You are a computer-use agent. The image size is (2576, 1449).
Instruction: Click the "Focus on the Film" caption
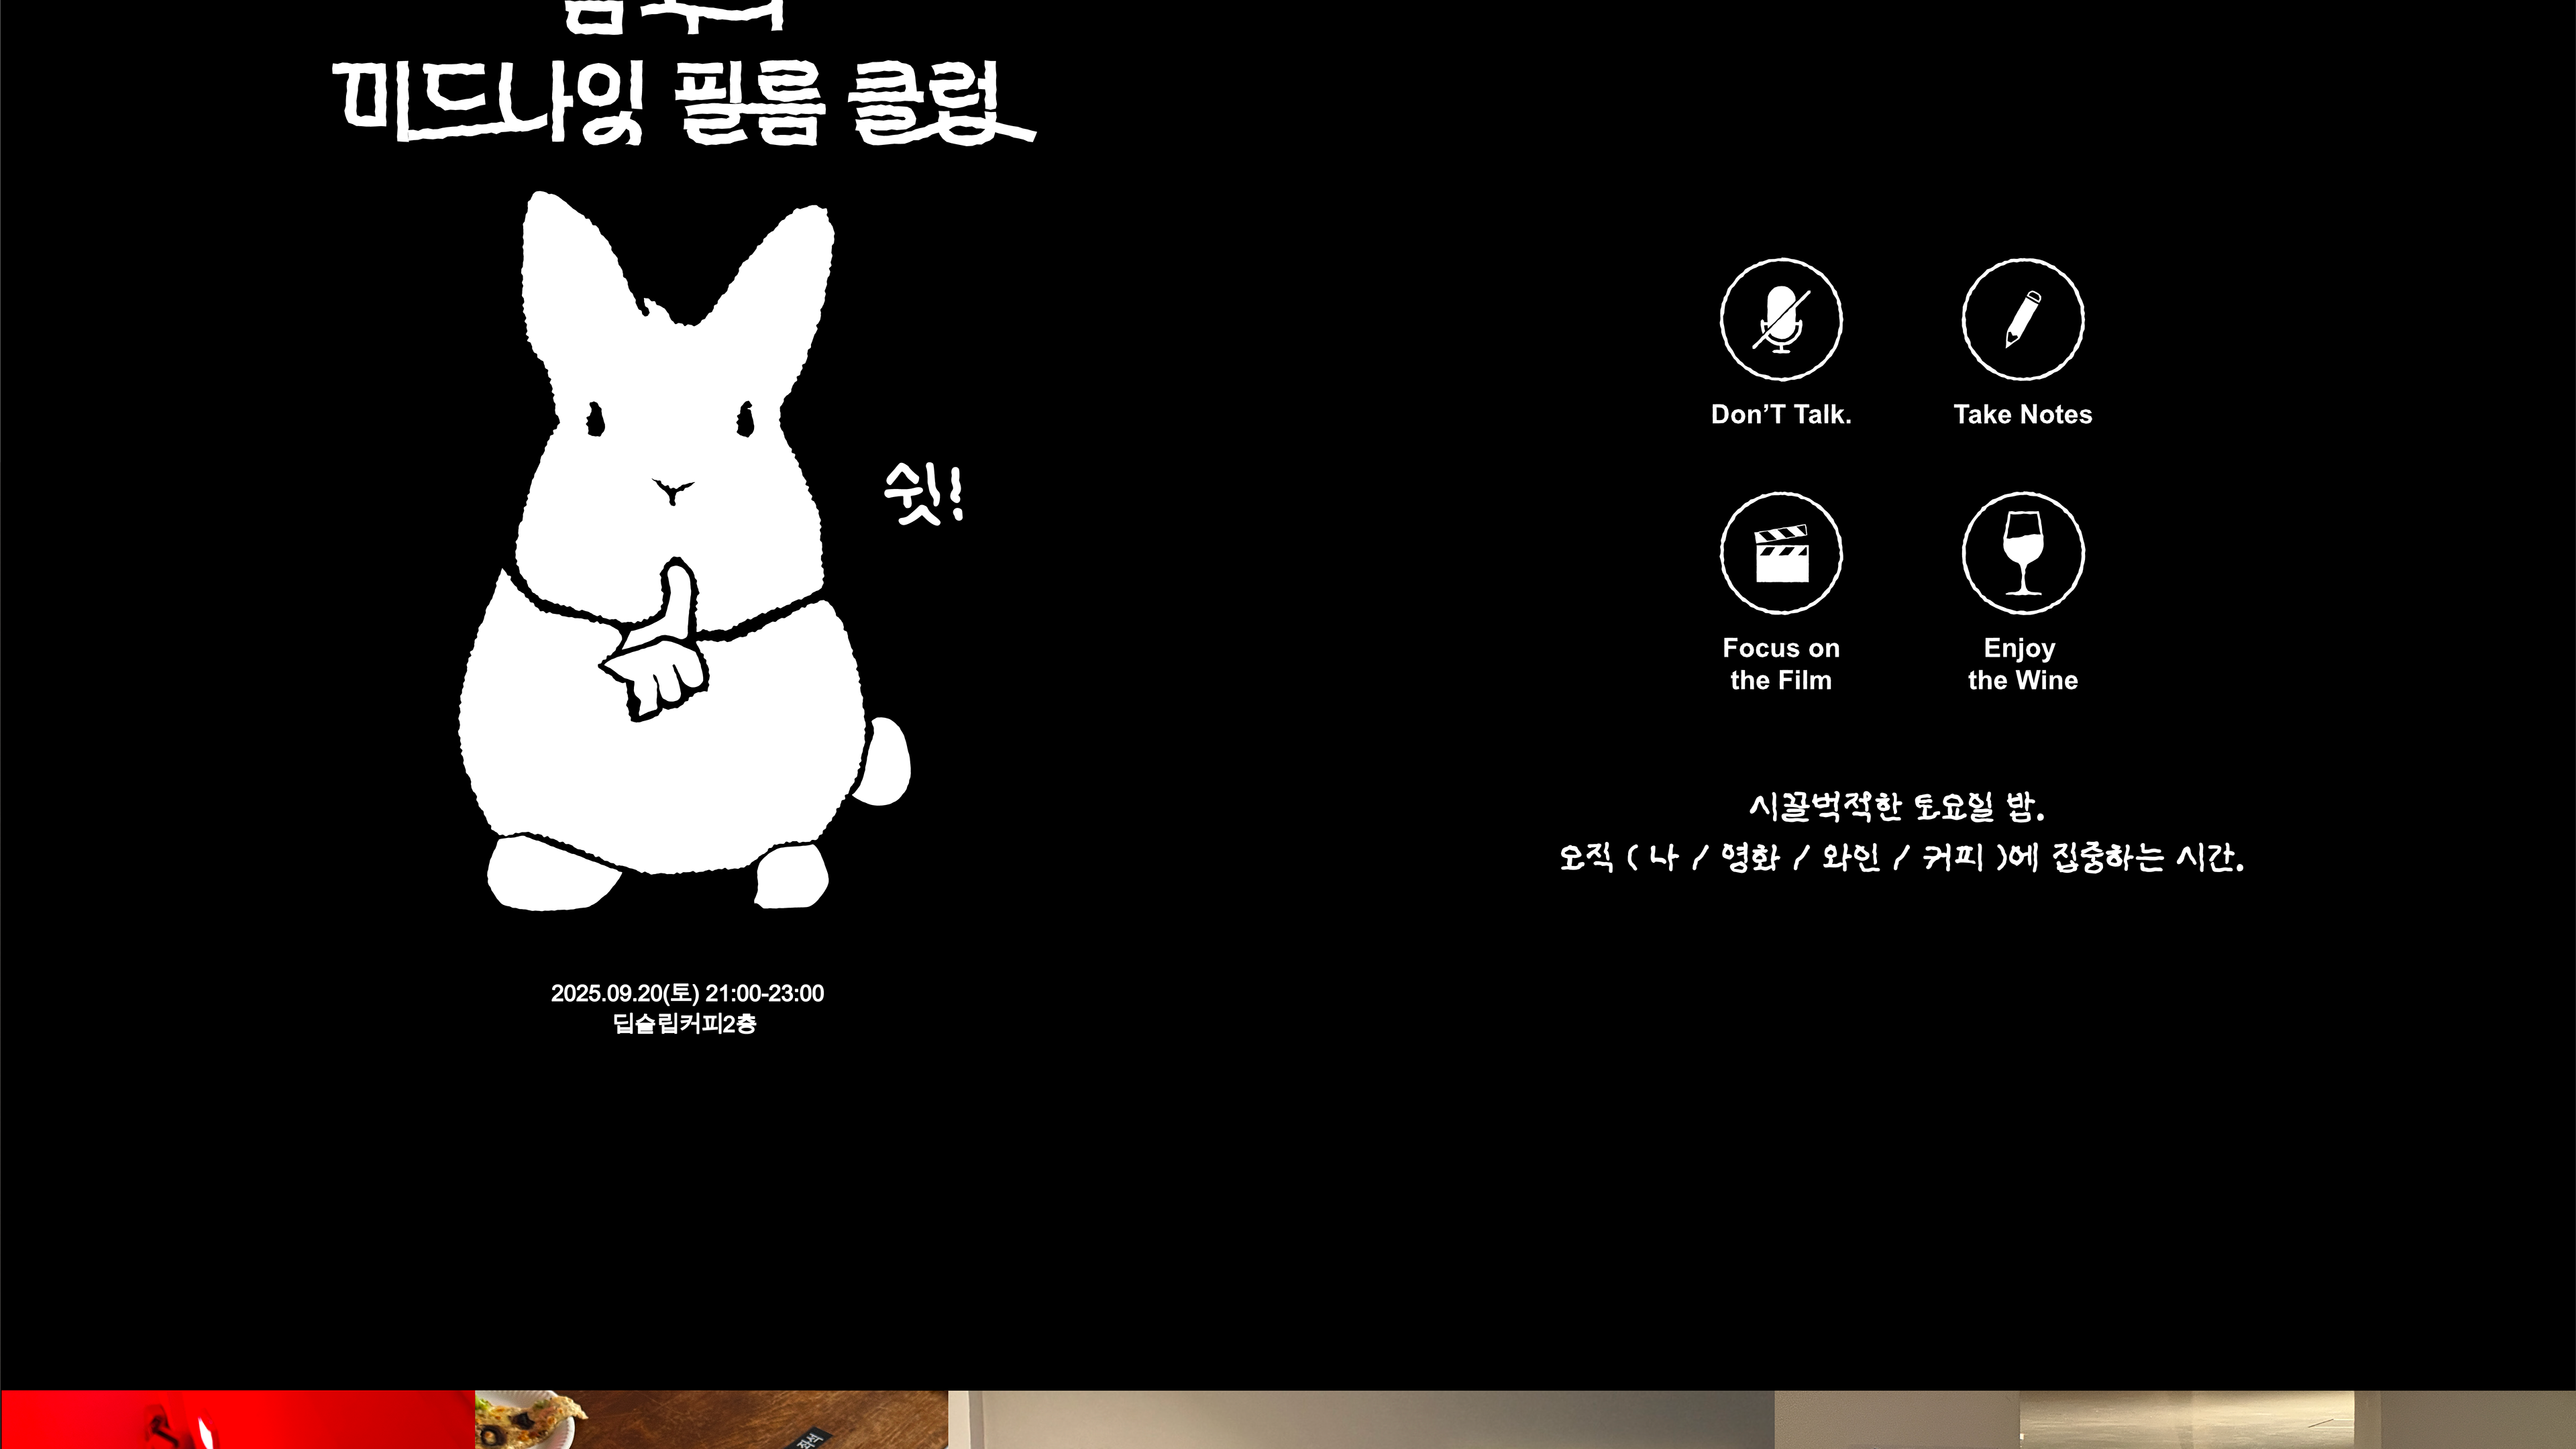[1781, 664]
